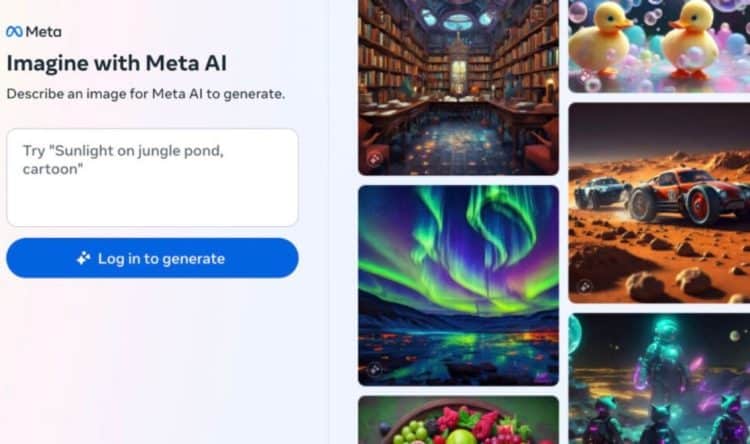Focus the image description prompt box
This screenshot has height=444, width=750.
(x=153, y=178)
